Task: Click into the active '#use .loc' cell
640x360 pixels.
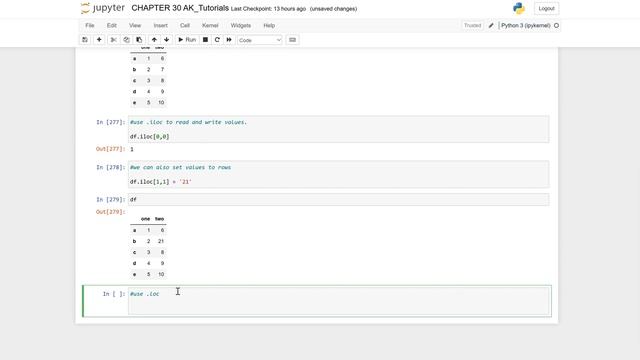Action: tap(338, 301)
